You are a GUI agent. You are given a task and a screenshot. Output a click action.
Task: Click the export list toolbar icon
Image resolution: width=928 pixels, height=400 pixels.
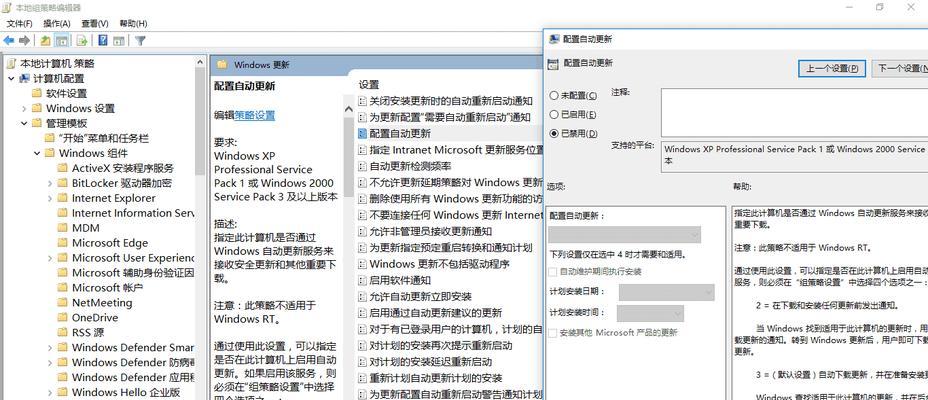click(x=82, y=41)
